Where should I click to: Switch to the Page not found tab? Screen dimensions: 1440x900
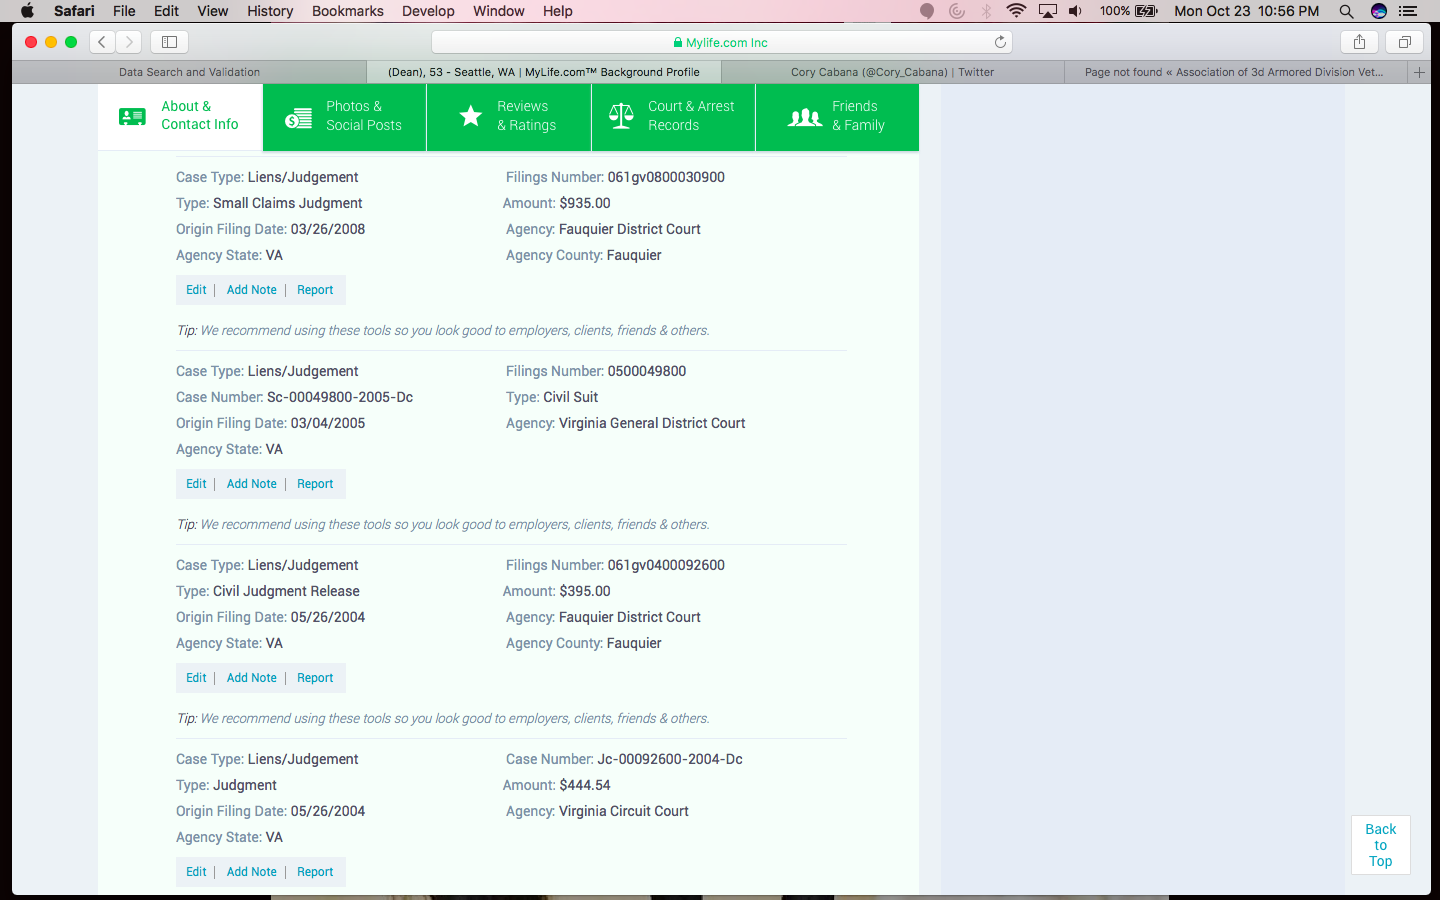tap(1234, 72)
